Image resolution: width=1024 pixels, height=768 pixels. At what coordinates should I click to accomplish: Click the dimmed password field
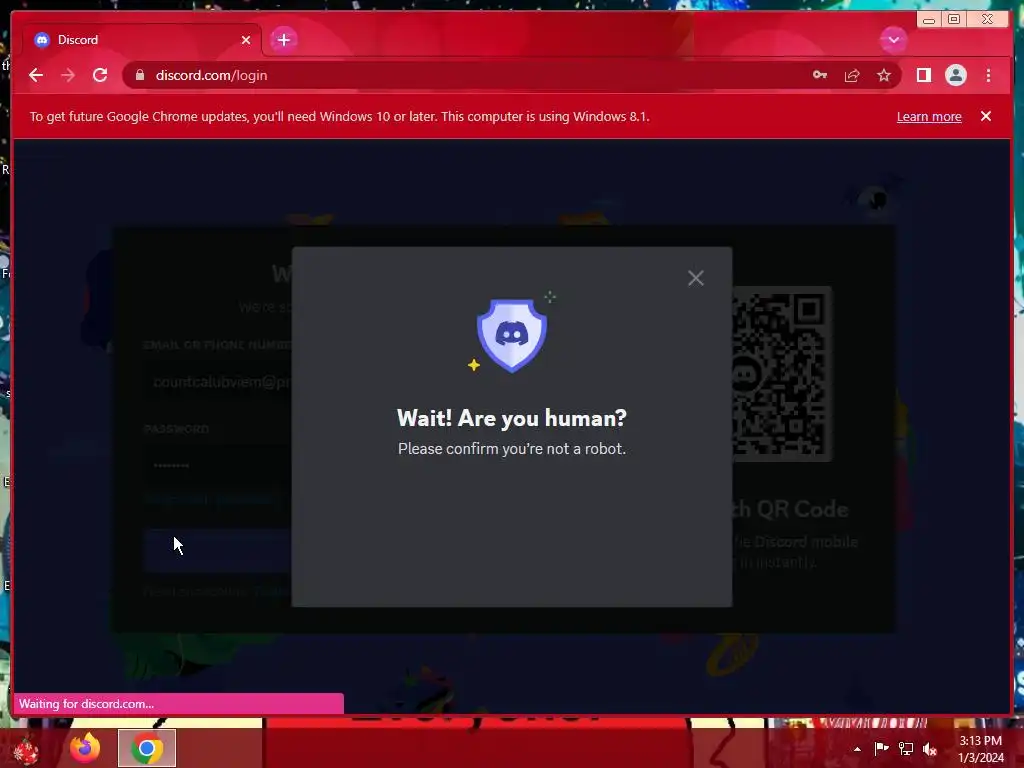217,466
